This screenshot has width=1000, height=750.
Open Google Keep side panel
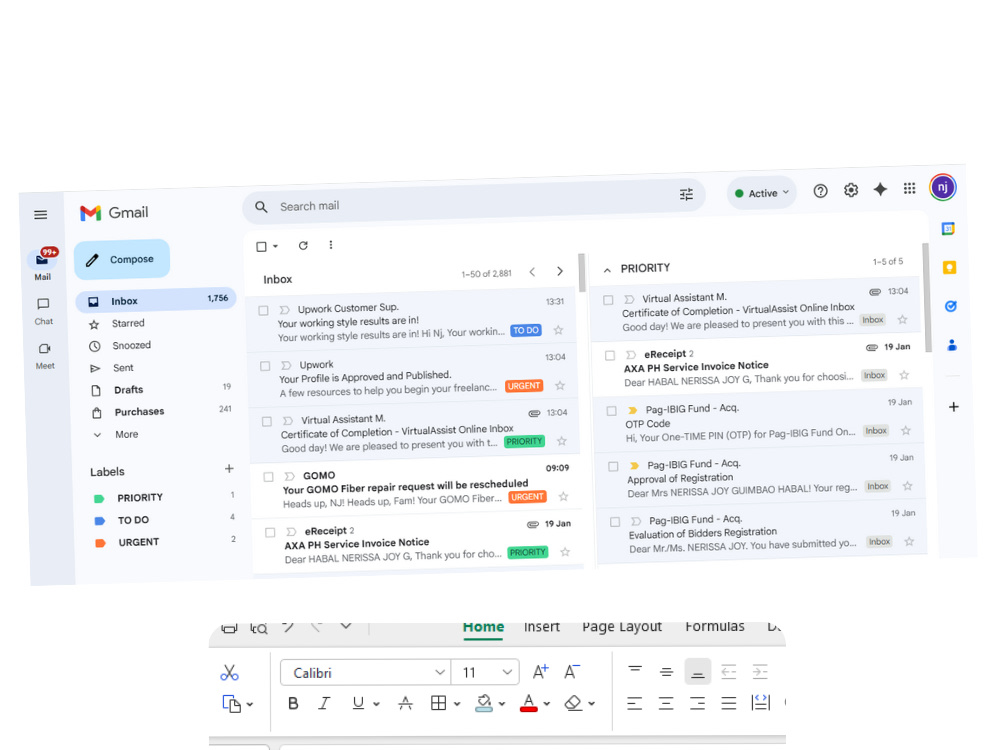(x=950, y=267)
